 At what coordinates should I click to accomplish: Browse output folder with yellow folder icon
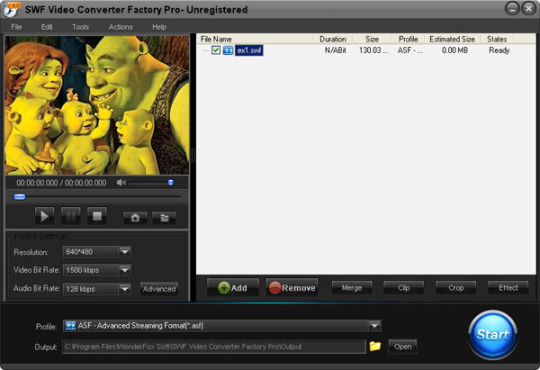(x=375, y=346)
